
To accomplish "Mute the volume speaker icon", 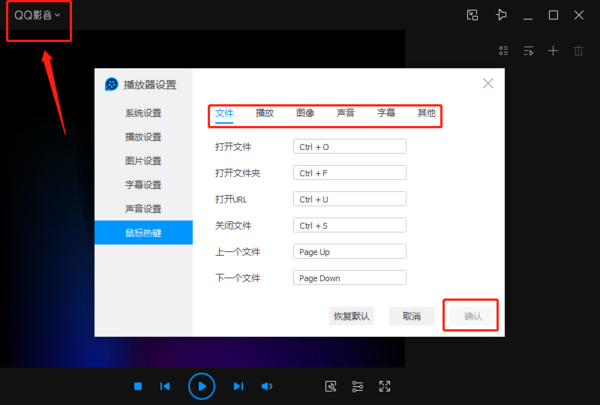I will 267,386.
